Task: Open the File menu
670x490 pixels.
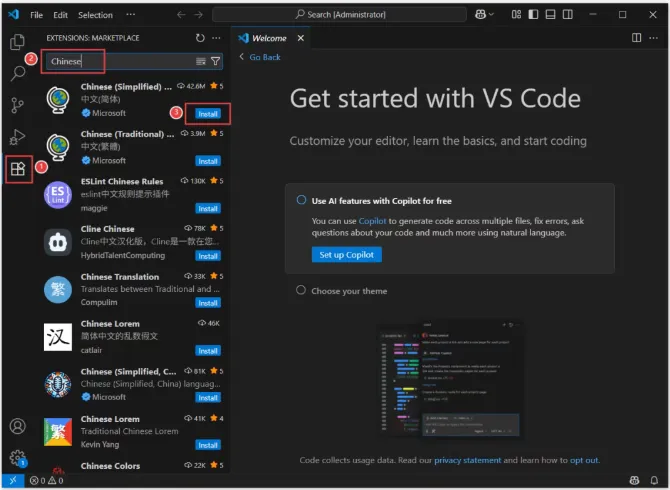Action: click(x=36, y=15)
